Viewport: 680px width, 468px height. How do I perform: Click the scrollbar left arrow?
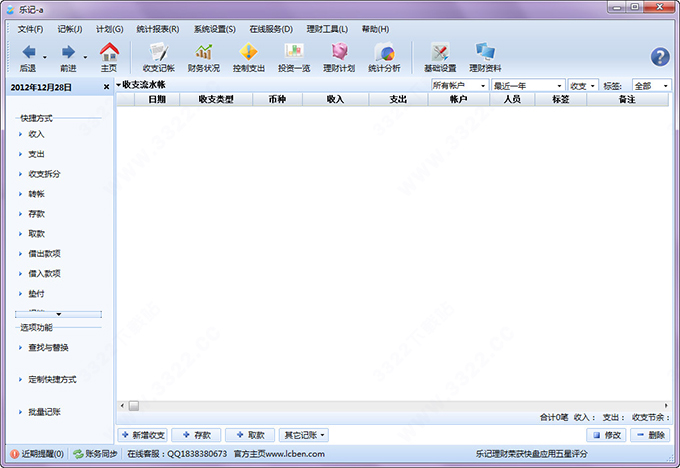[122, 406]
